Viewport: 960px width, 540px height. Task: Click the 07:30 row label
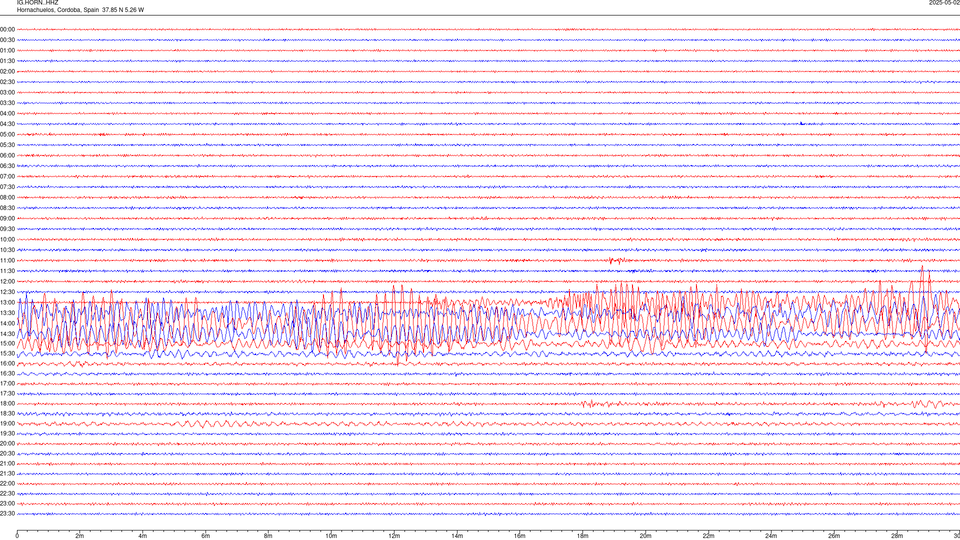(7, 187)
